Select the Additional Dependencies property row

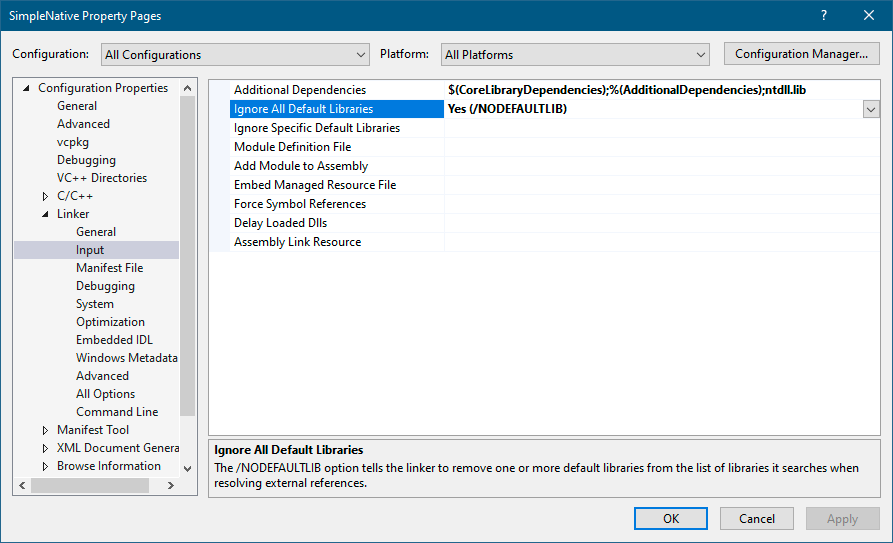click(300, 90)
